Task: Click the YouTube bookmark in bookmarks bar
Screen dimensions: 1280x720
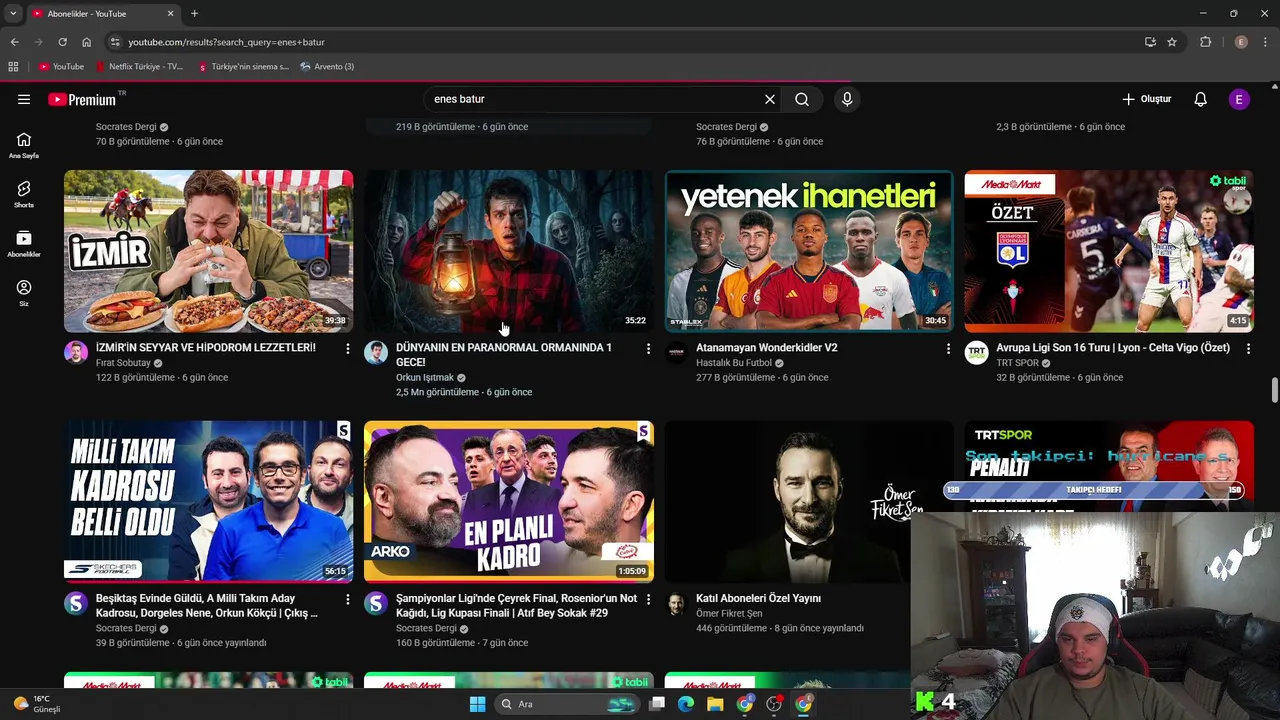Action: (61, 67)
